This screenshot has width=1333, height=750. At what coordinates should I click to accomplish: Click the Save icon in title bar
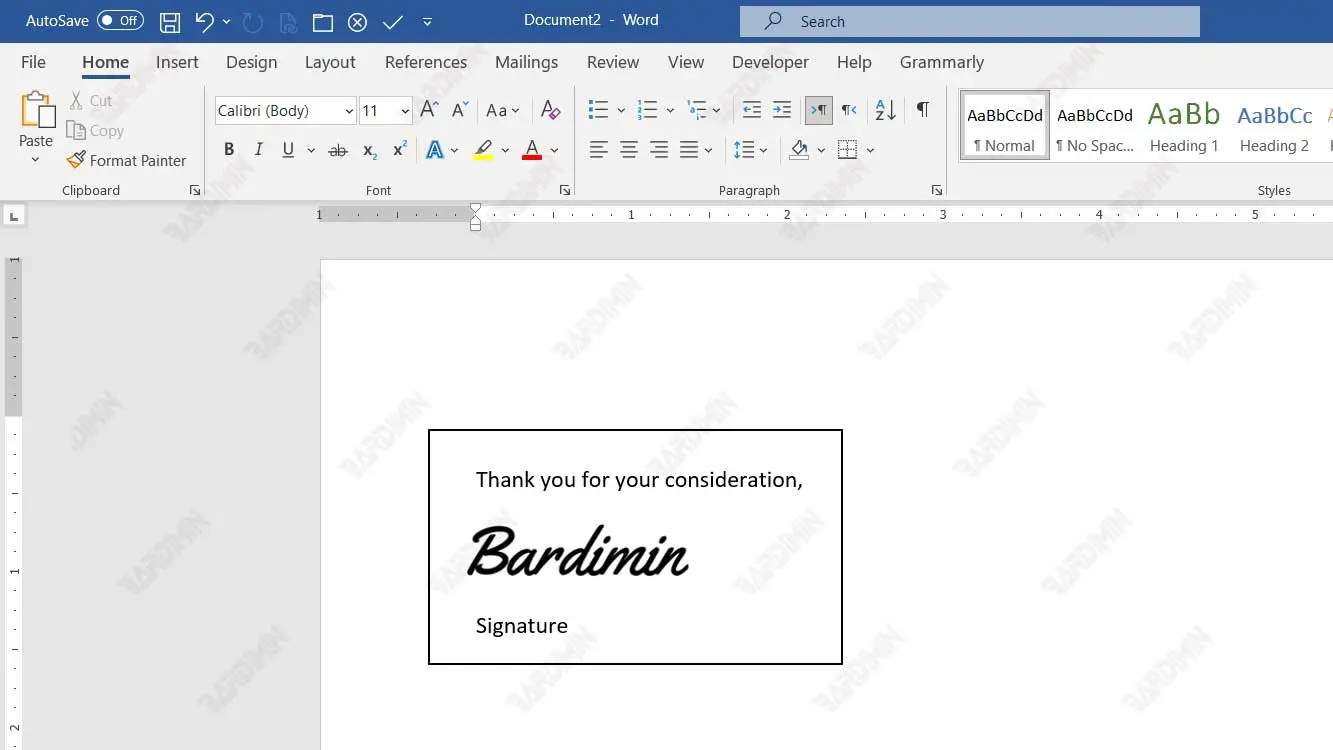tap(170, 21)
